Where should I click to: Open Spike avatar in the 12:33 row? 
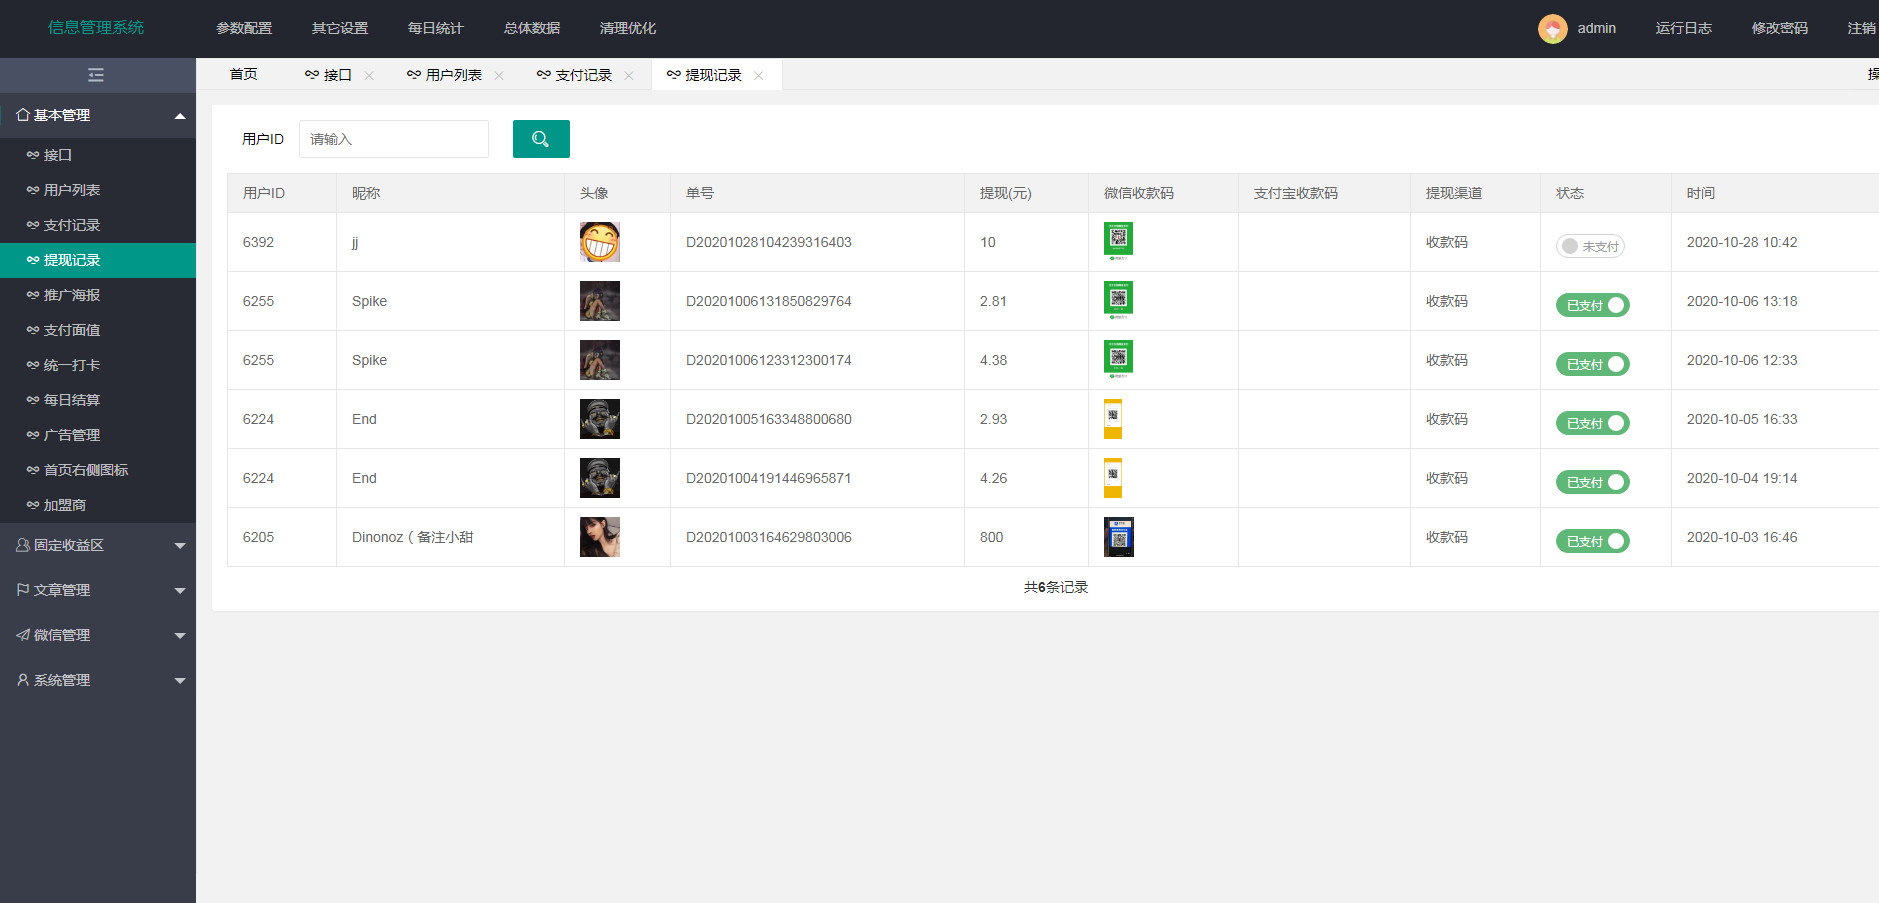[x=600, y=360]
